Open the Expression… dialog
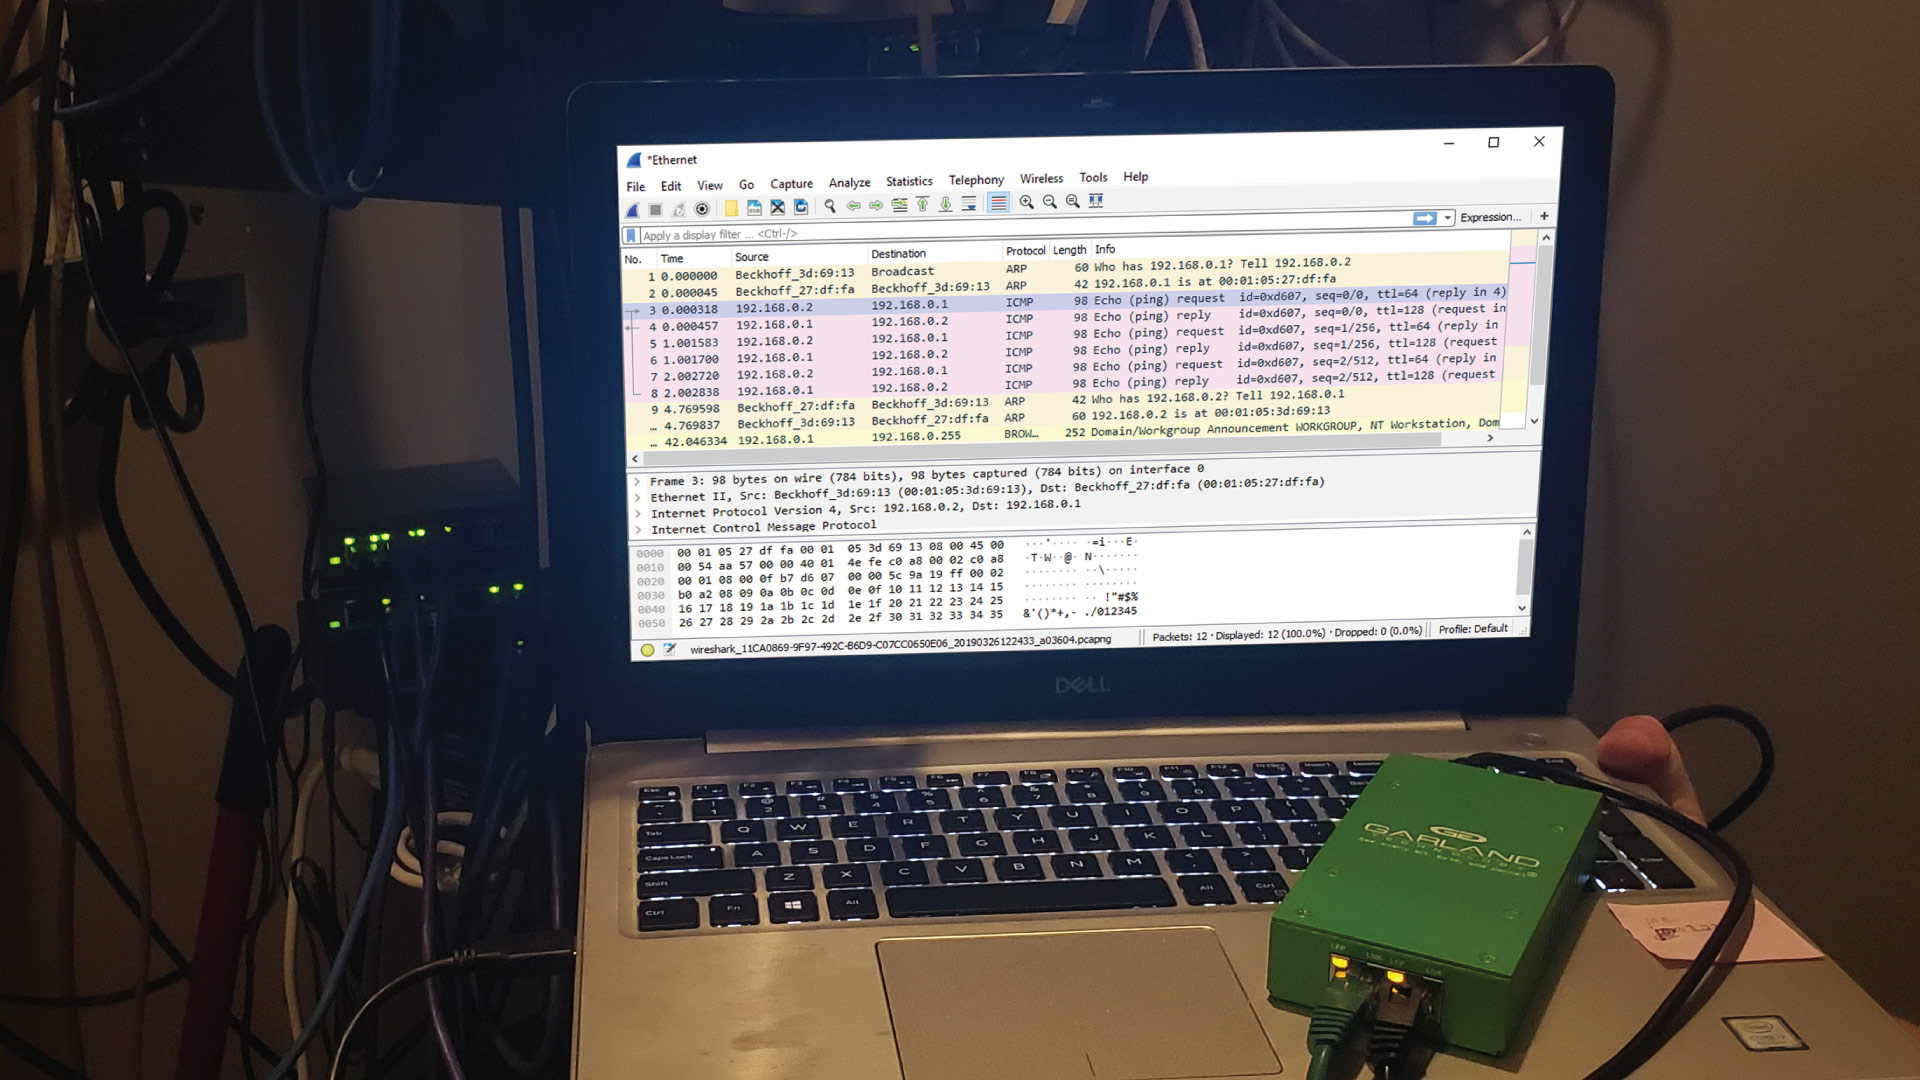Viewport: 1920px width, 1080px height. pyautogui.click(x=1490, y=217)
